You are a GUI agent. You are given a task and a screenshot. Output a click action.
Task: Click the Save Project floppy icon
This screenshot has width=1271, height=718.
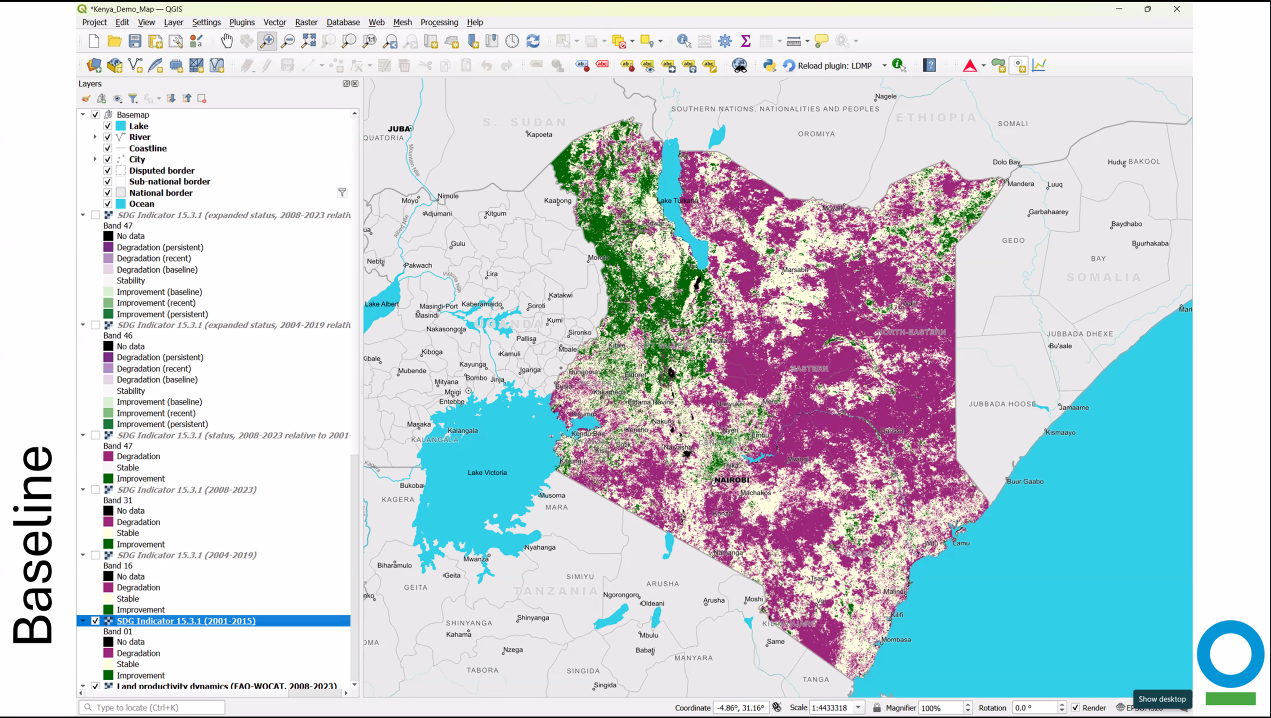135,41
